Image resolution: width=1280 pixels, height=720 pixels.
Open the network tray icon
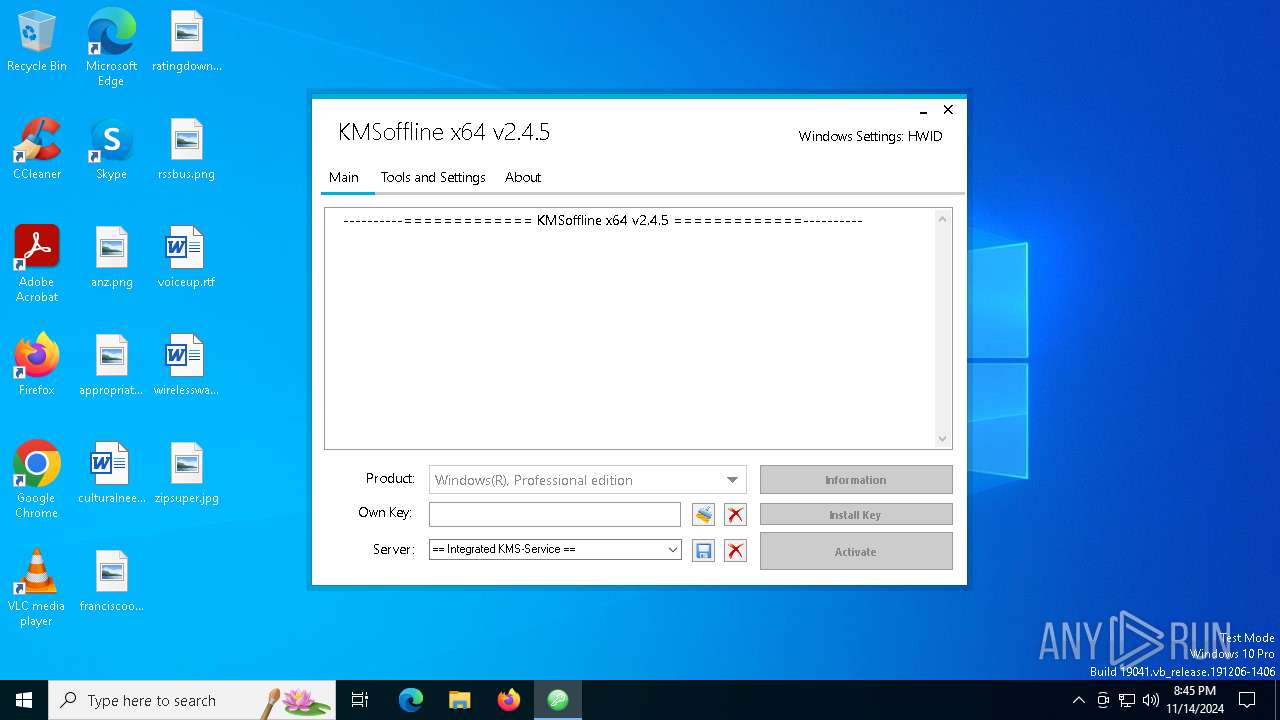pos(1127,700)
